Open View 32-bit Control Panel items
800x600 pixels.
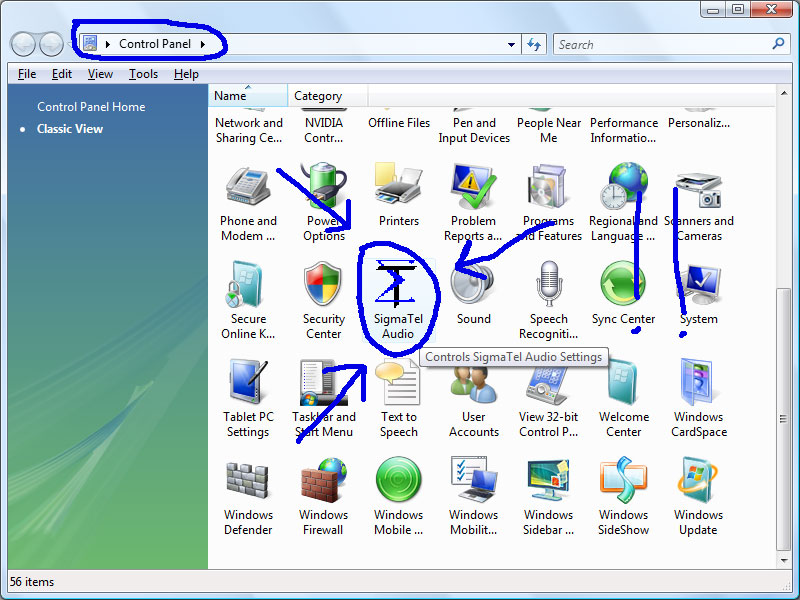[x=548, y=399]
